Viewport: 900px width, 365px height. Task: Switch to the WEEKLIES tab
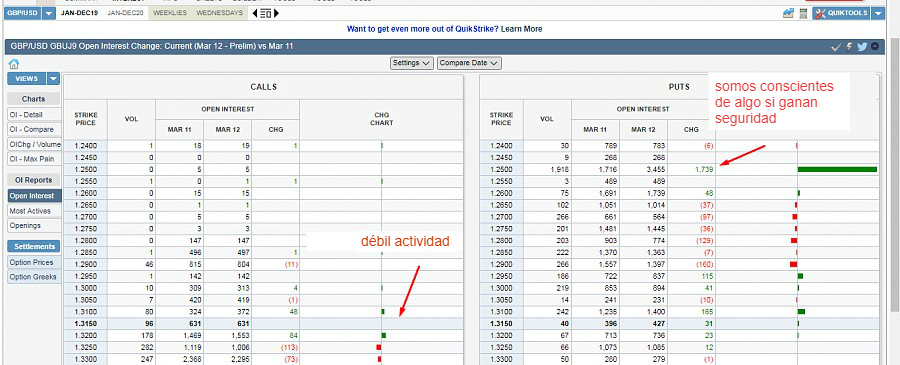coord(170,13)
